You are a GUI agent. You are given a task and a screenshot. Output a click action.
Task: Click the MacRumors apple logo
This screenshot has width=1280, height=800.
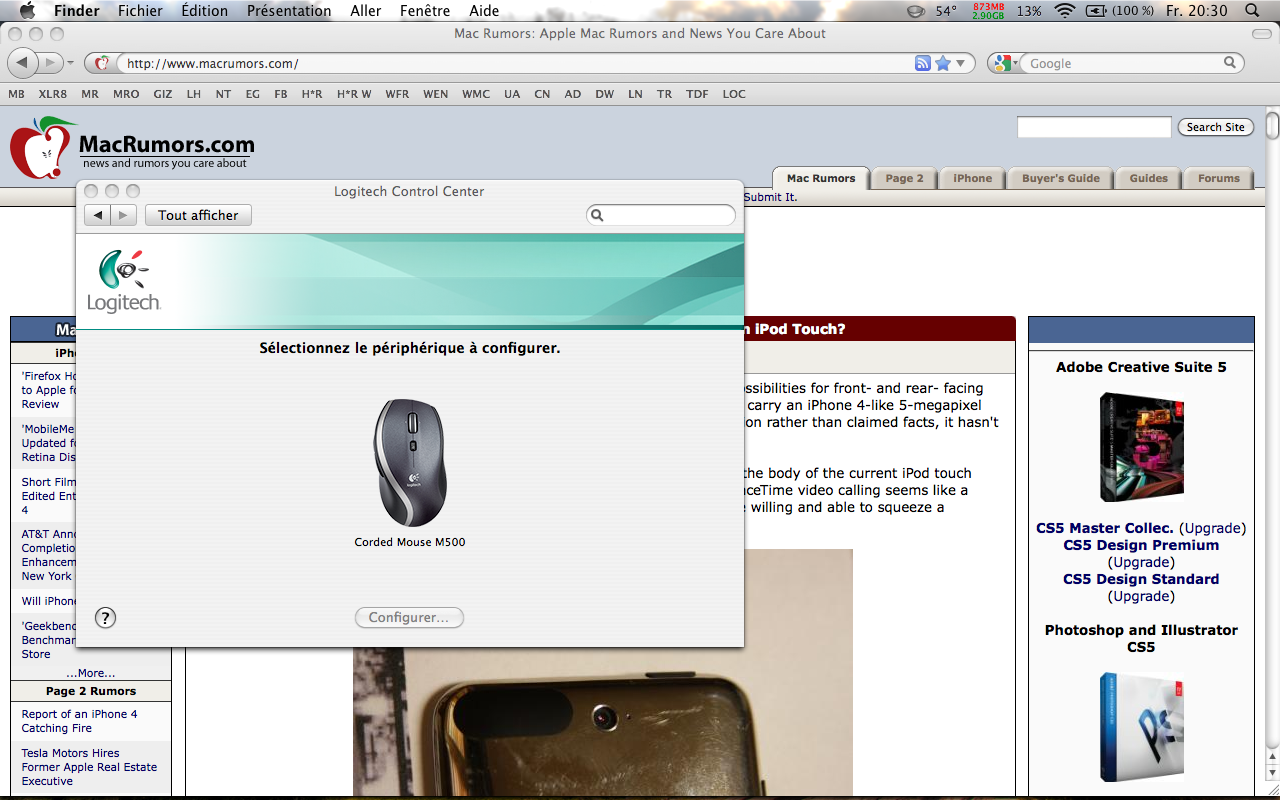[x=41, y=147]
